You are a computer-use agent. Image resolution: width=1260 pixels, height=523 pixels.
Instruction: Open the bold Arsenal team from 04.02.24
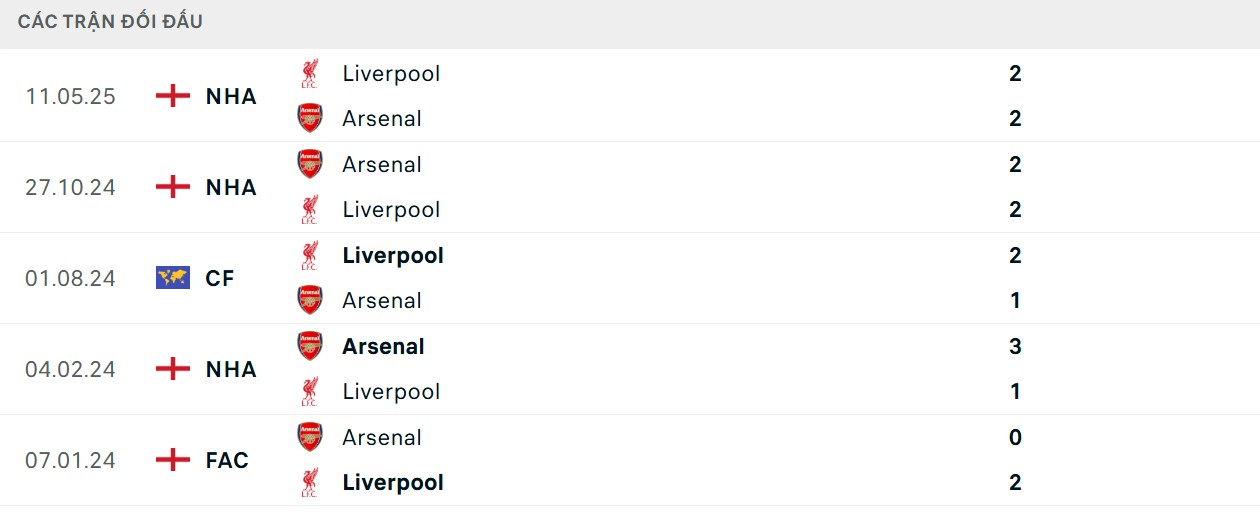tap(383, 346)
